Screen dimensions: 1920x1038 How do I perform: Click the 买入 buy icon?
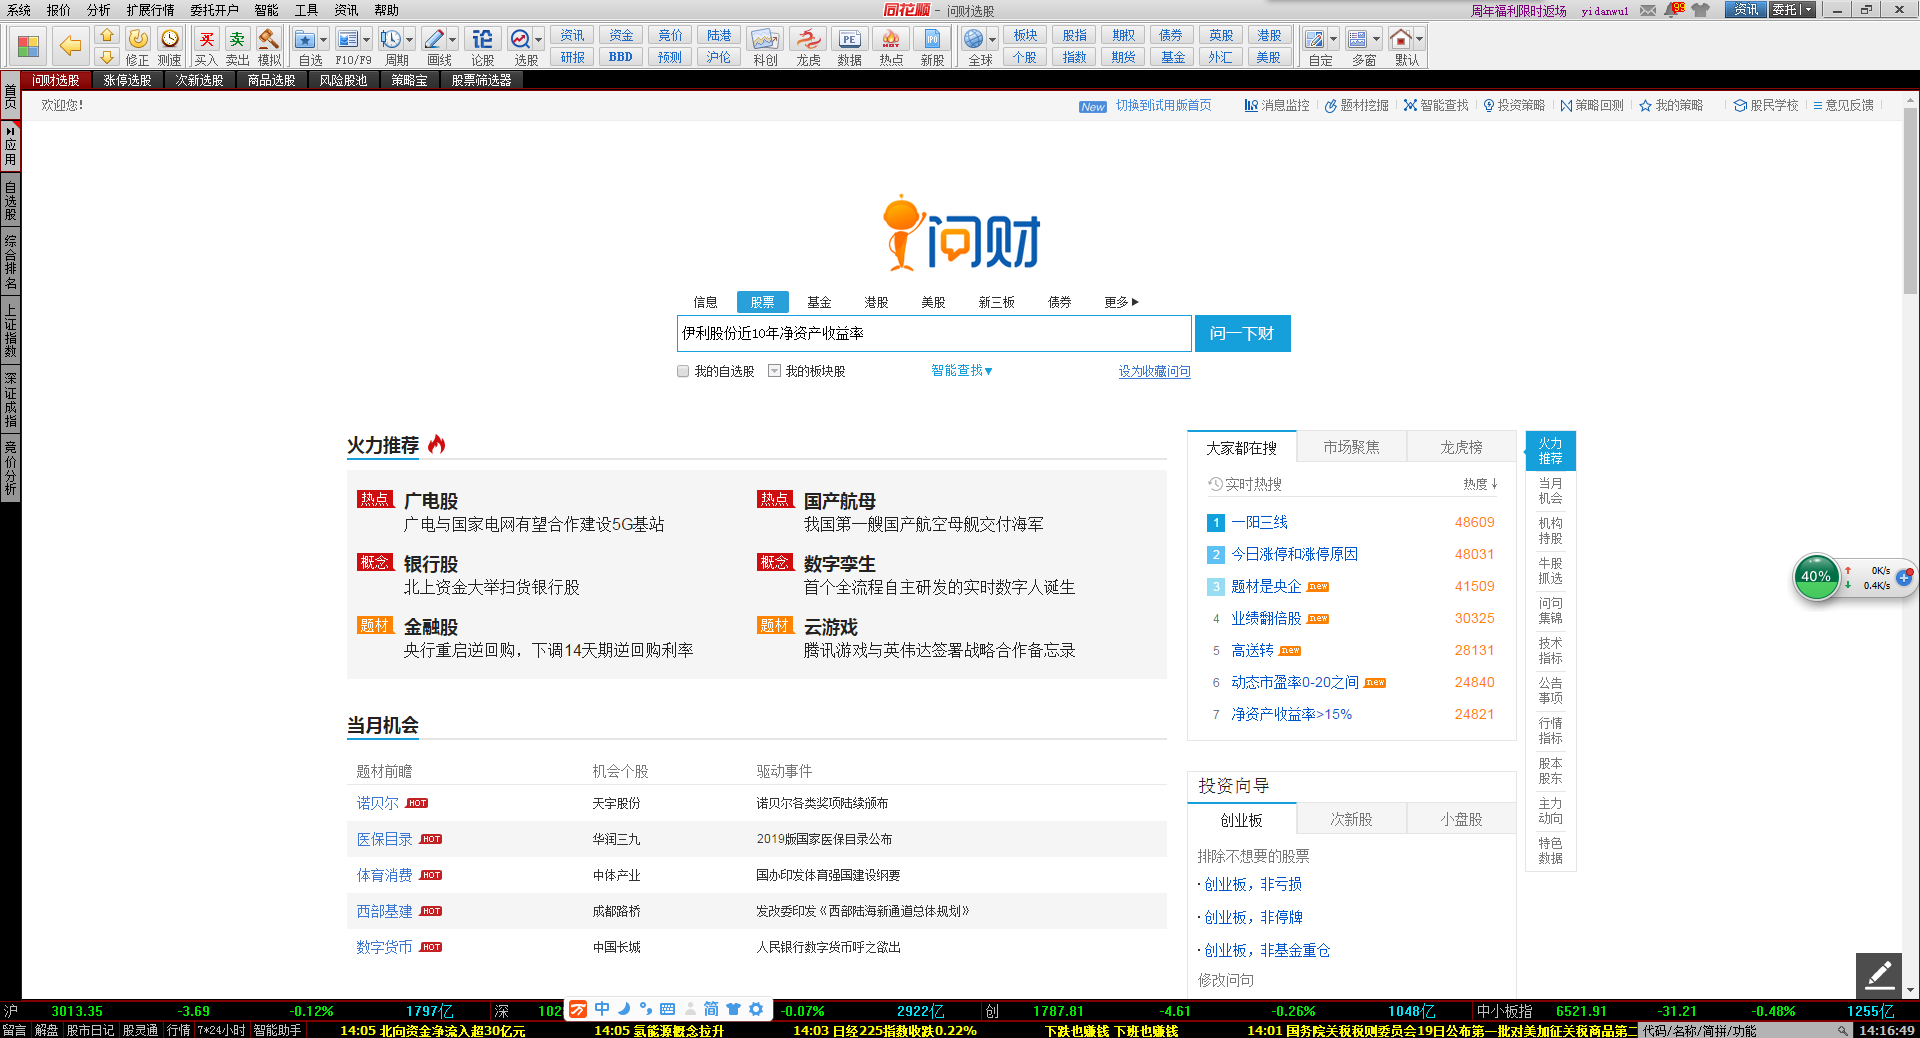(x=206, y=39)
